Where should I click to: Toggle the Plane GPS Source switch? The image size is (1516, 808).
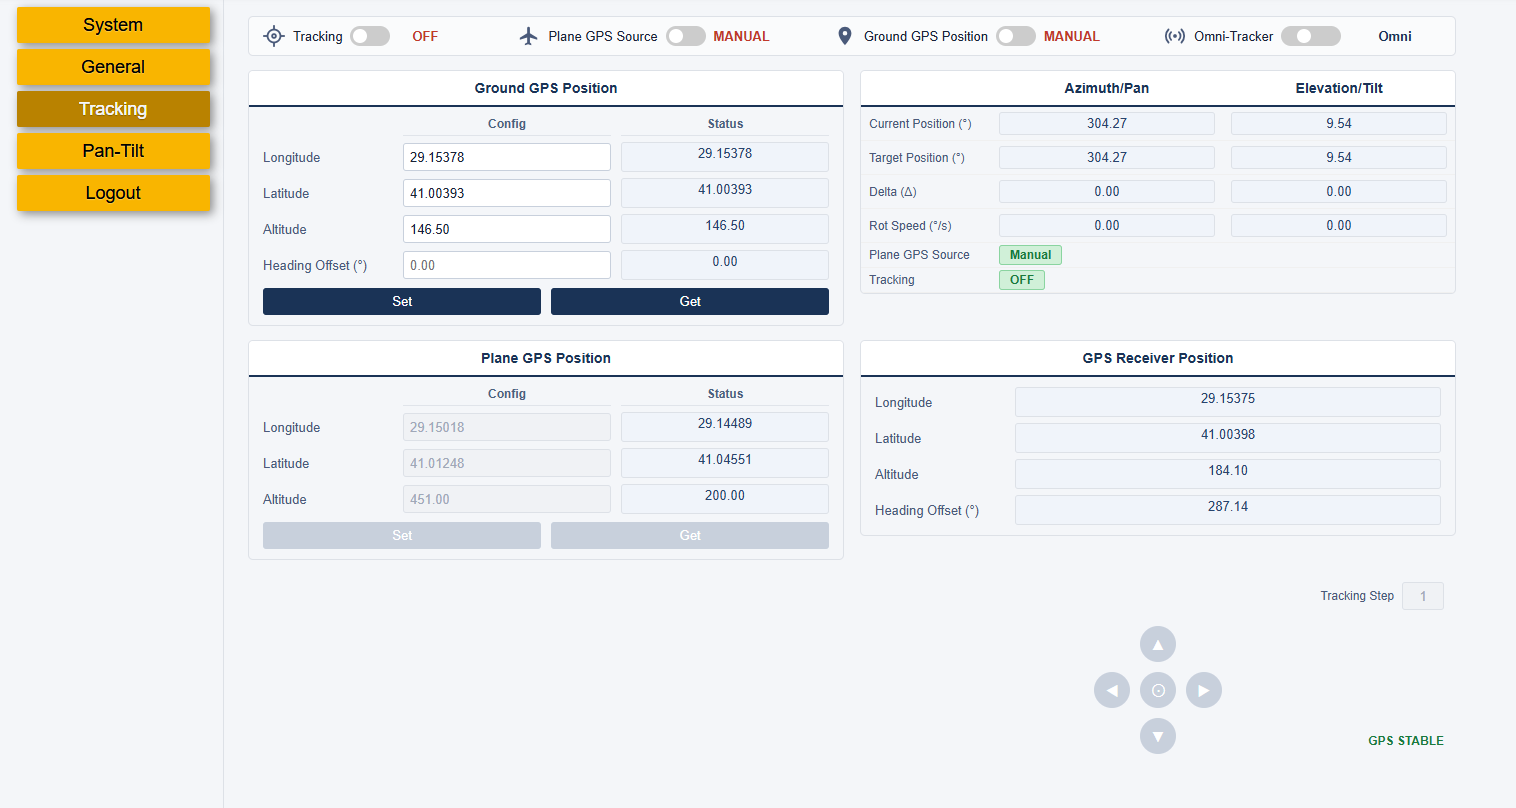(x=686, y=36)
